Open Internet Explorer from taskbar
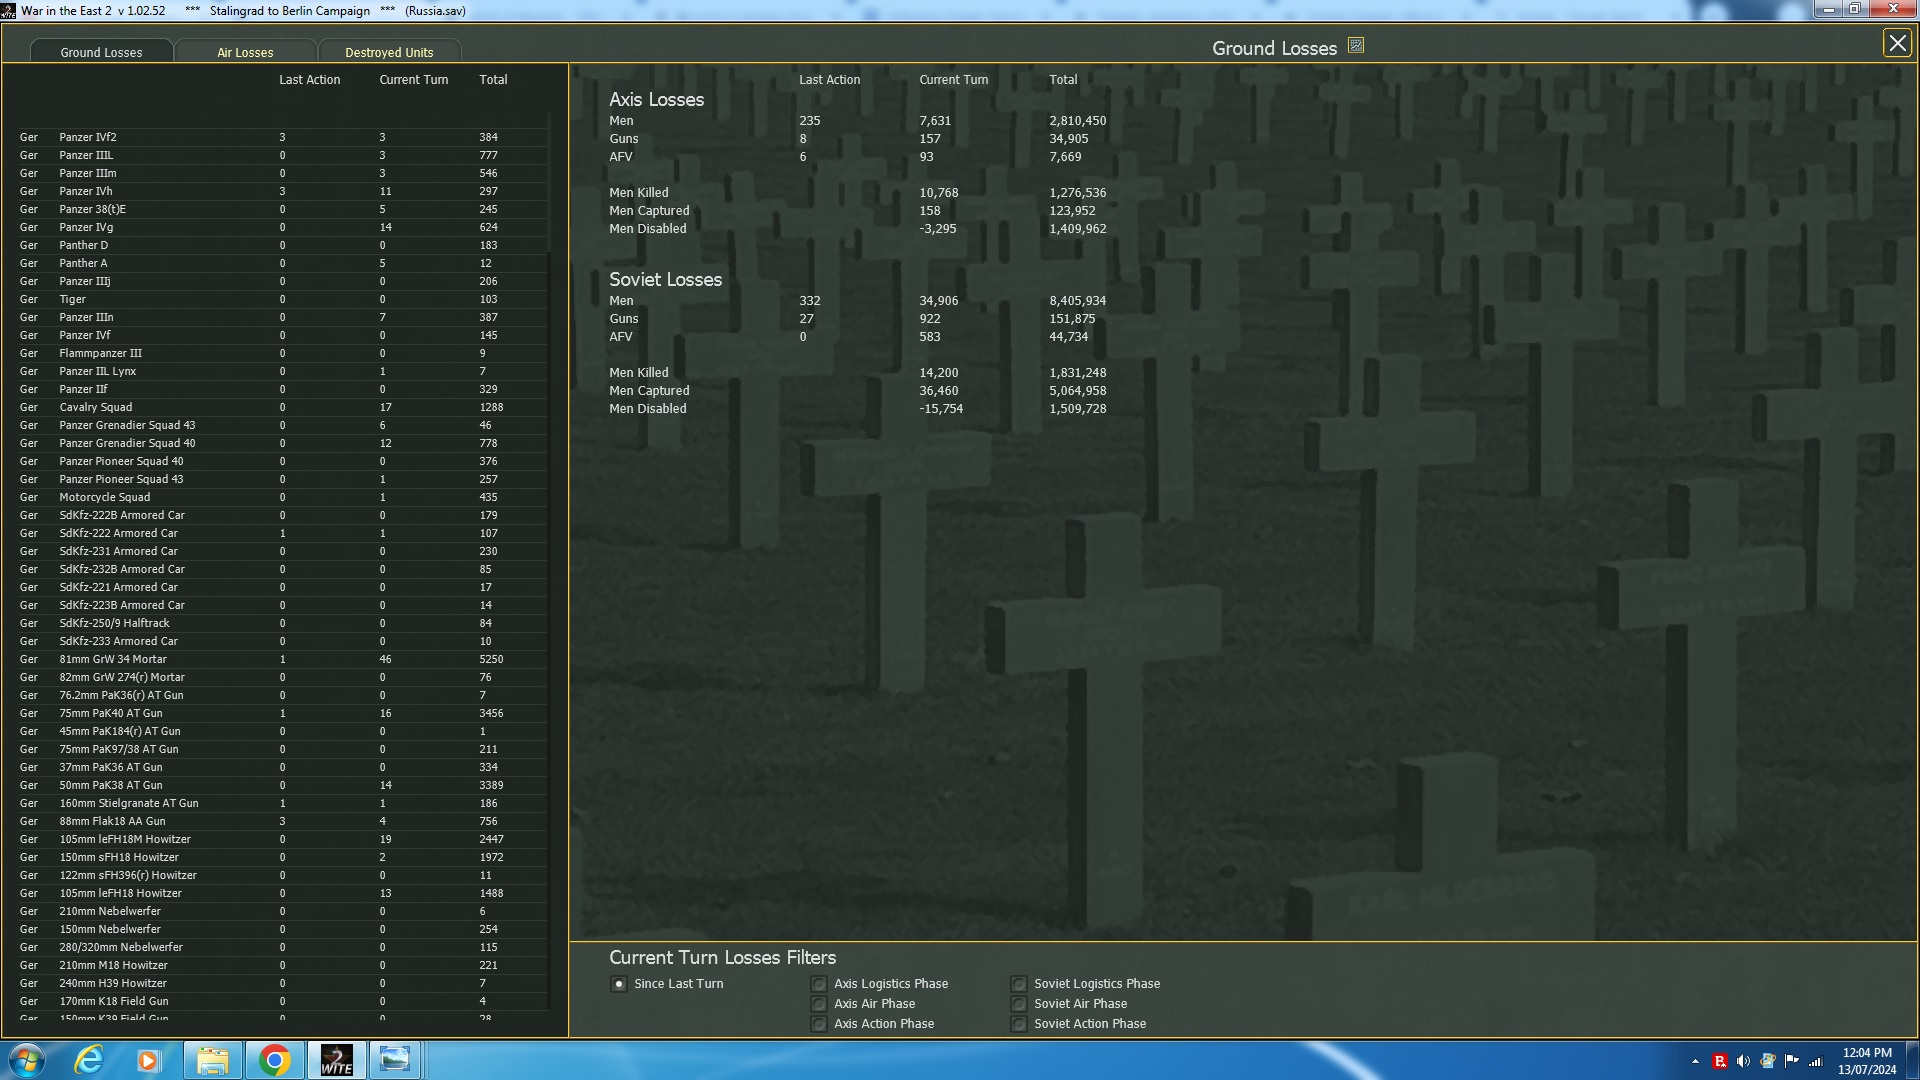 coord(89,1060)
